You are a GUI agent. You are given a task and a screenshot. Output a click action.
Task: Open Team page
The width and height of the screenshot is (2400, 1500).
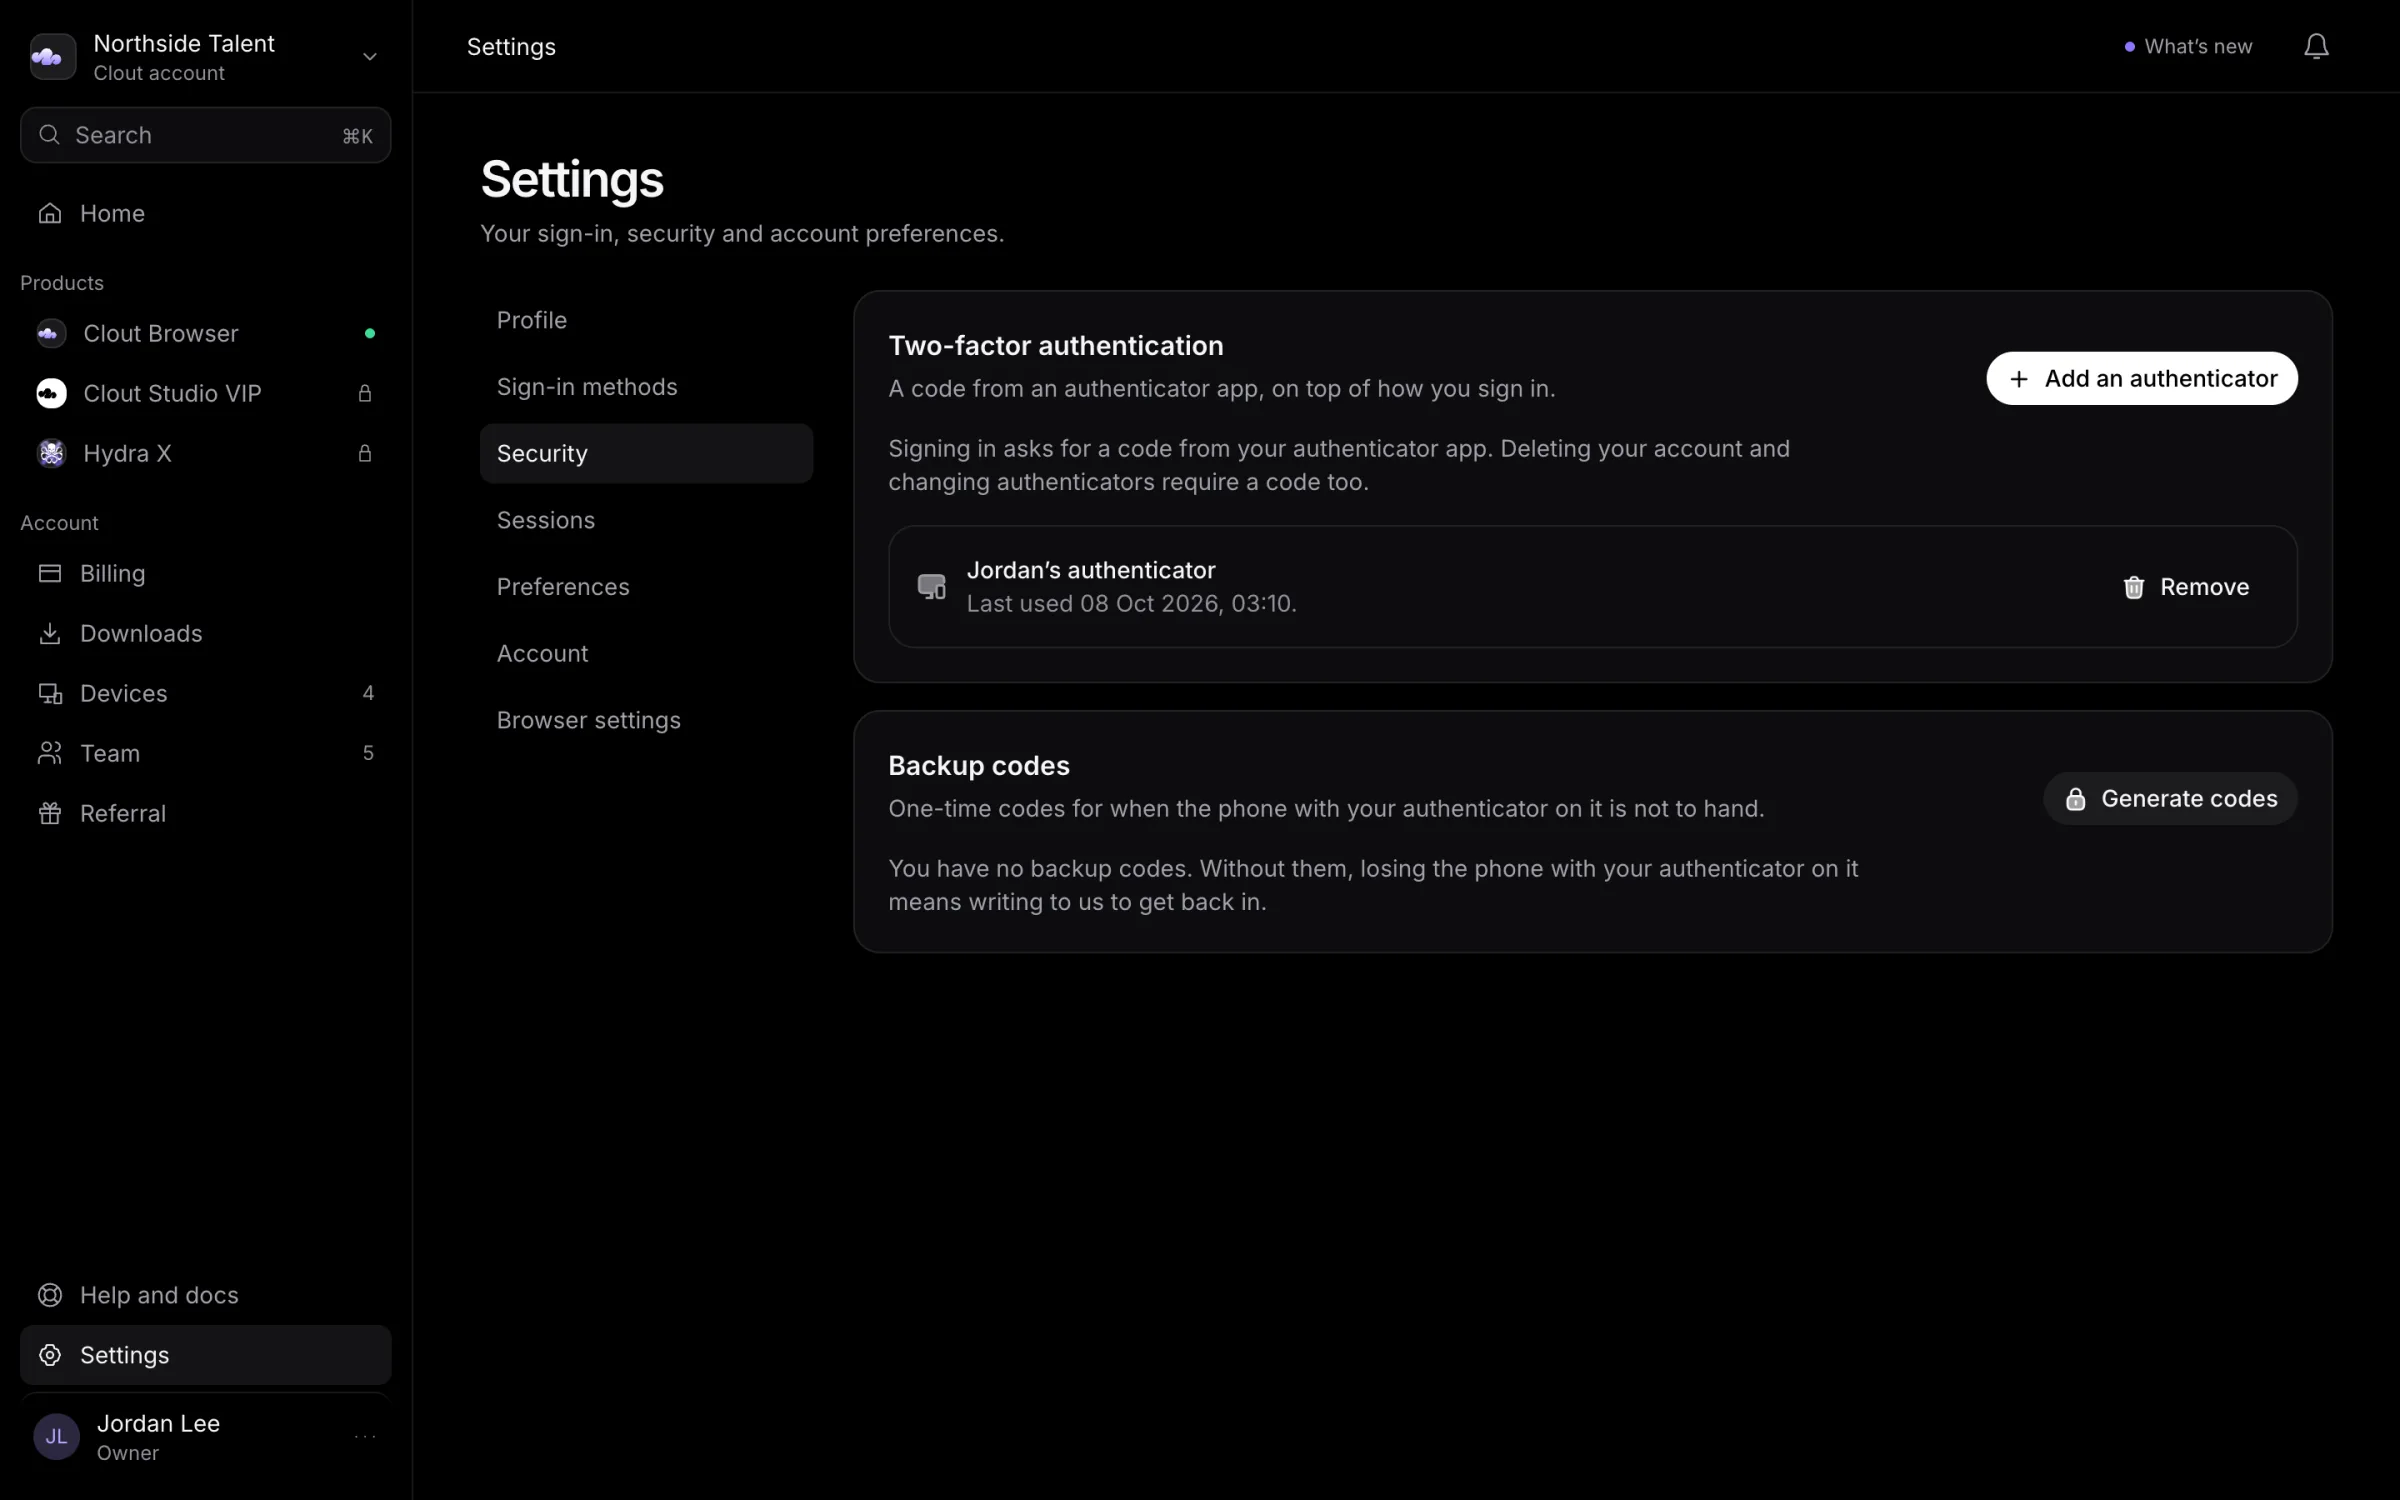point(205,753)
